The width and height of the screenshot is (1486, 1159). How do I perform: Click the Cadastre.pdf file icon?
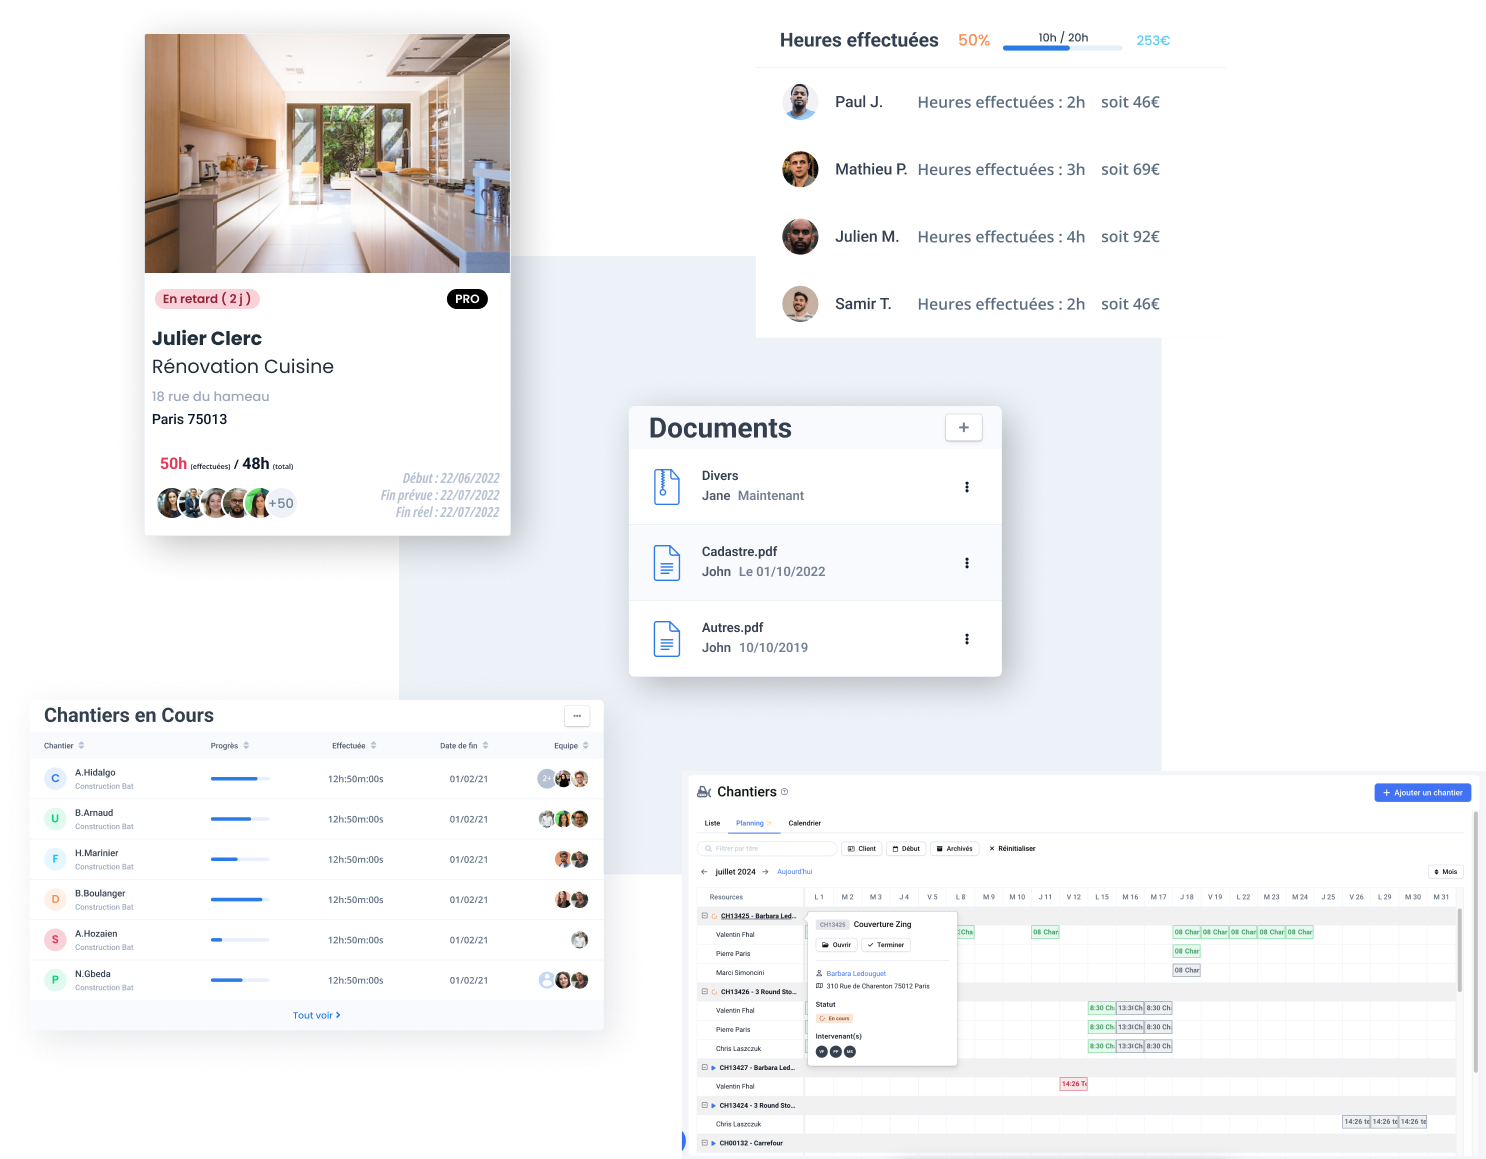click(x=667, y=562)
